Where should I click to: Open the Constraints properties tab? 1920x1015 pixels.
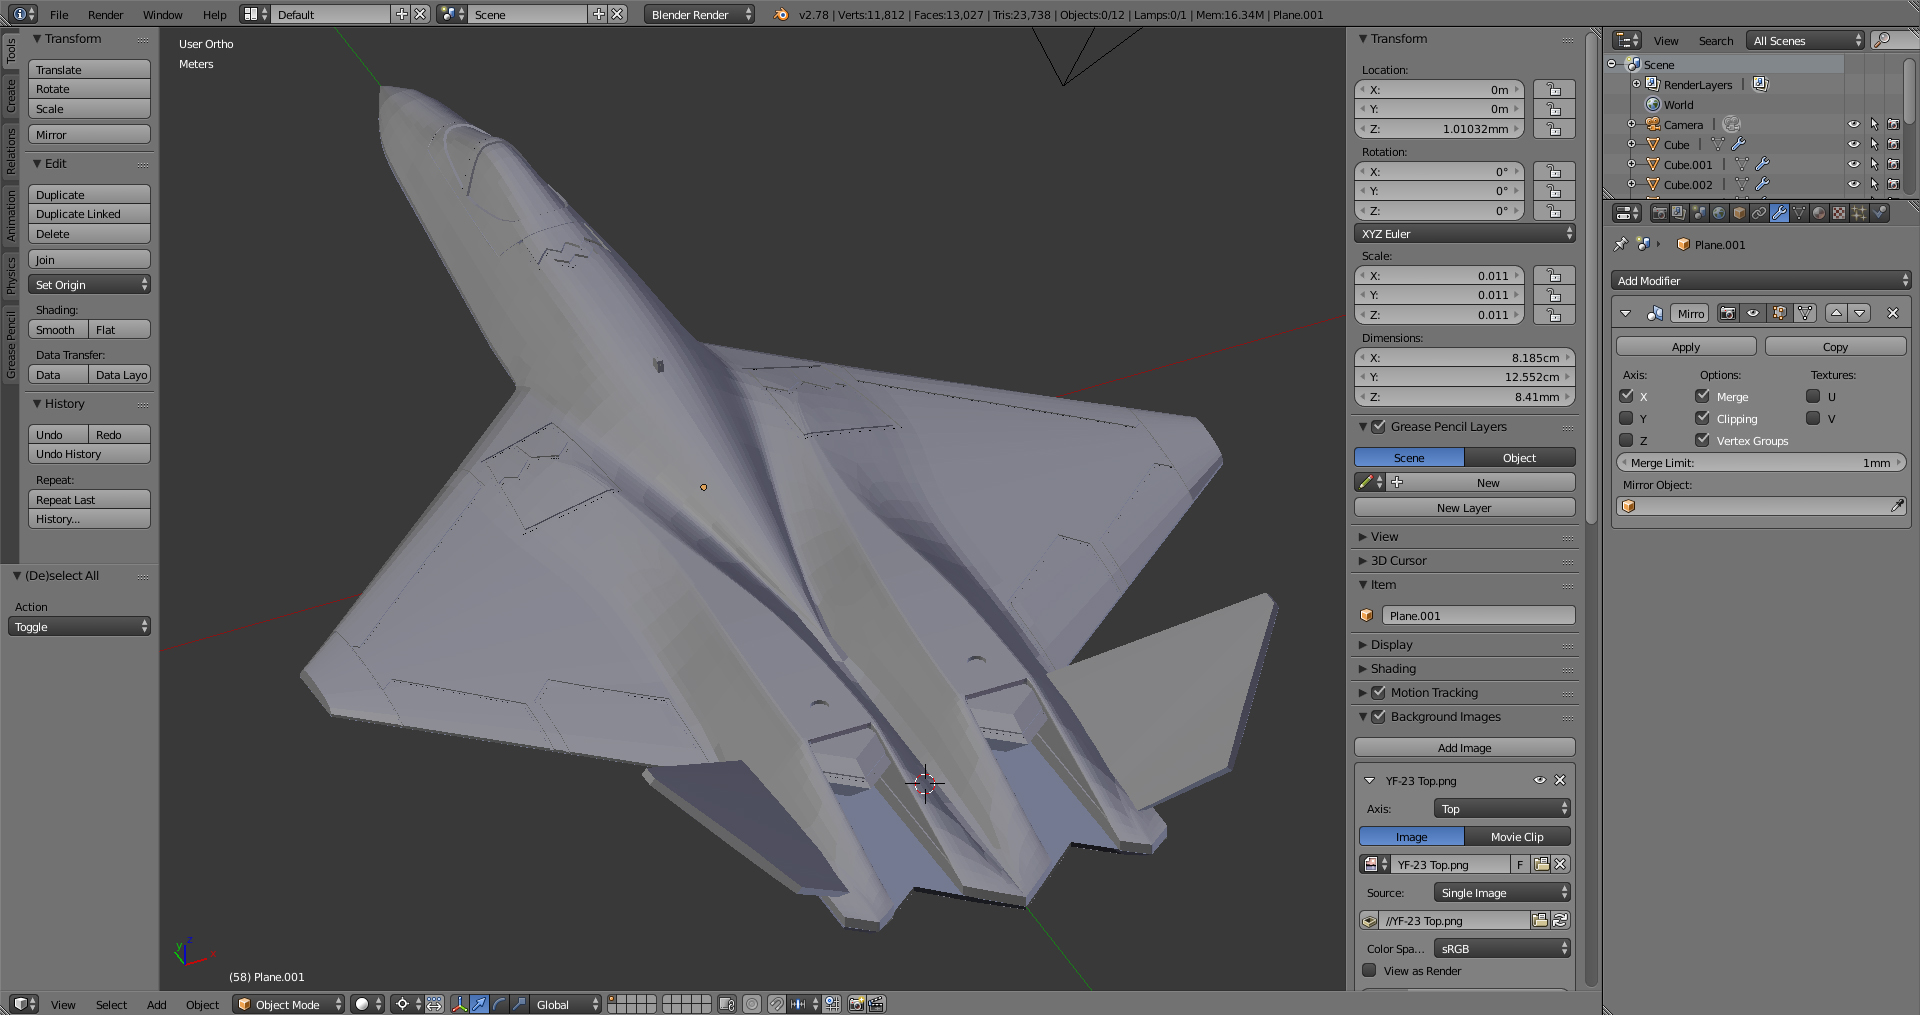1759,213
